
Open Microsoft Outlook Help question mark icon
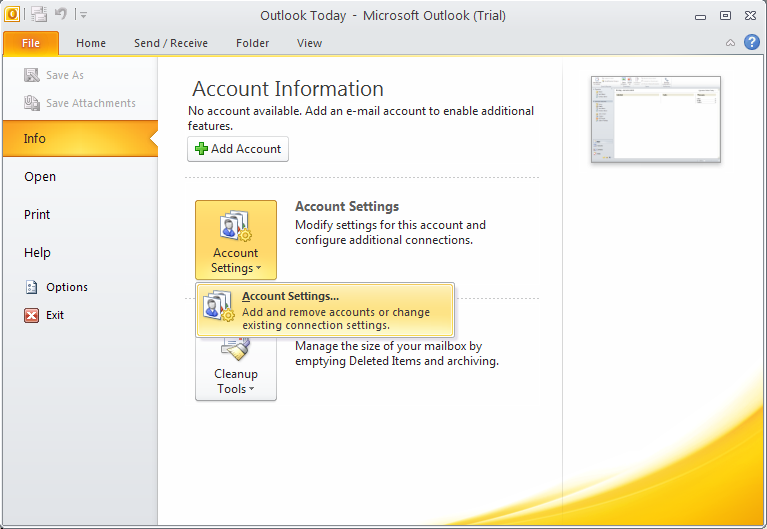pyautogui.click(x=752, y=43)
